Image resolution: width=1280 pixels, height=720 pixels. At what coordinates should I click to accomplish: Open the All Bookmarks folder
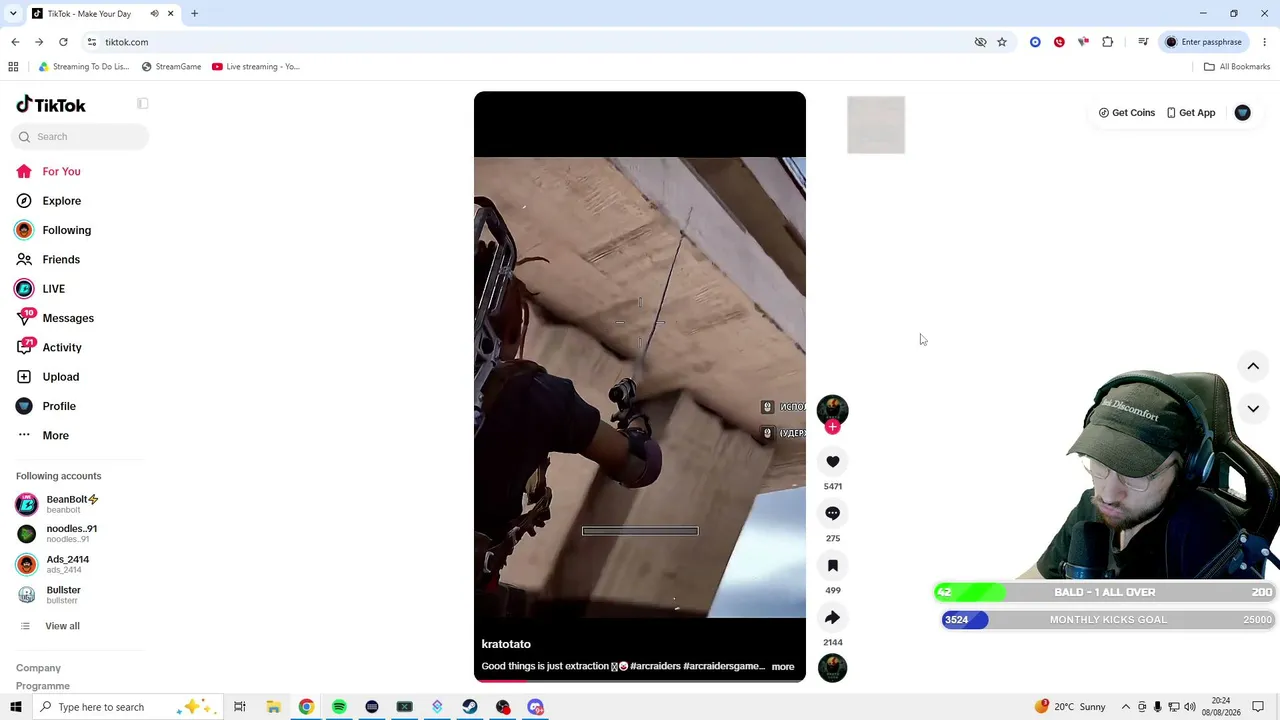(x=1237, y=67)
